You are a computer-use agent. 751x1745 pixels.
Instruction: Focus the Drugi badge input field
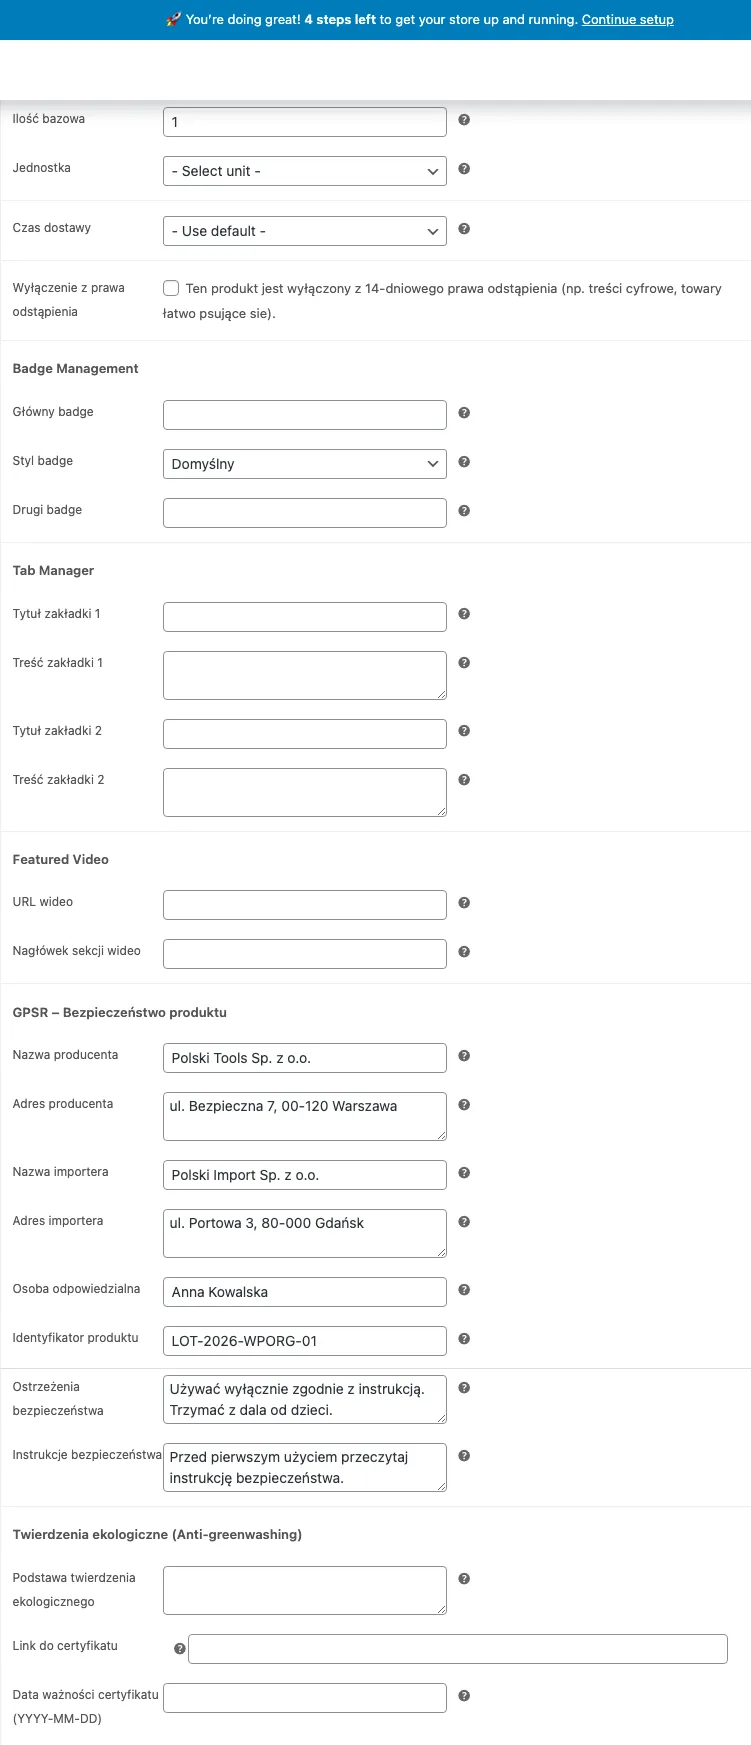click(304, 512)
